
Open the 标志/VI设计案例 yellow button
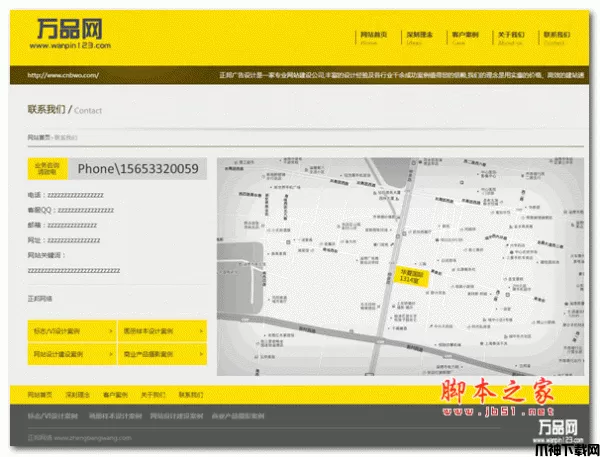click(72, 331)
